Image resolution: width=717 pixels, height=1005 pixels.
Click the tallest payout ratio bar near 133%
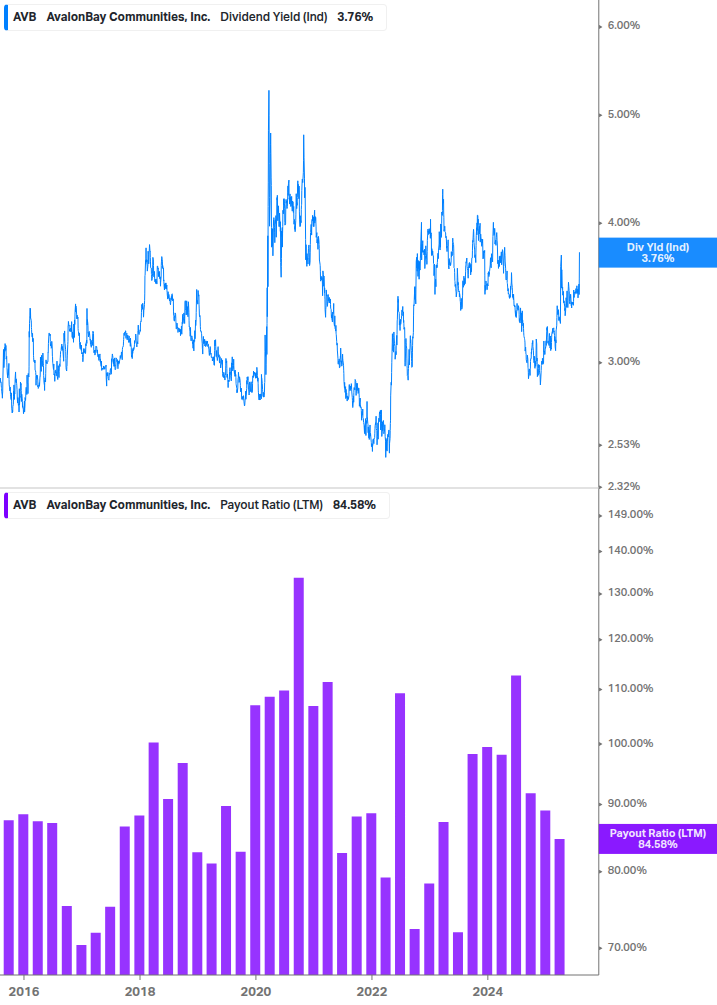(x=299, y=776)
